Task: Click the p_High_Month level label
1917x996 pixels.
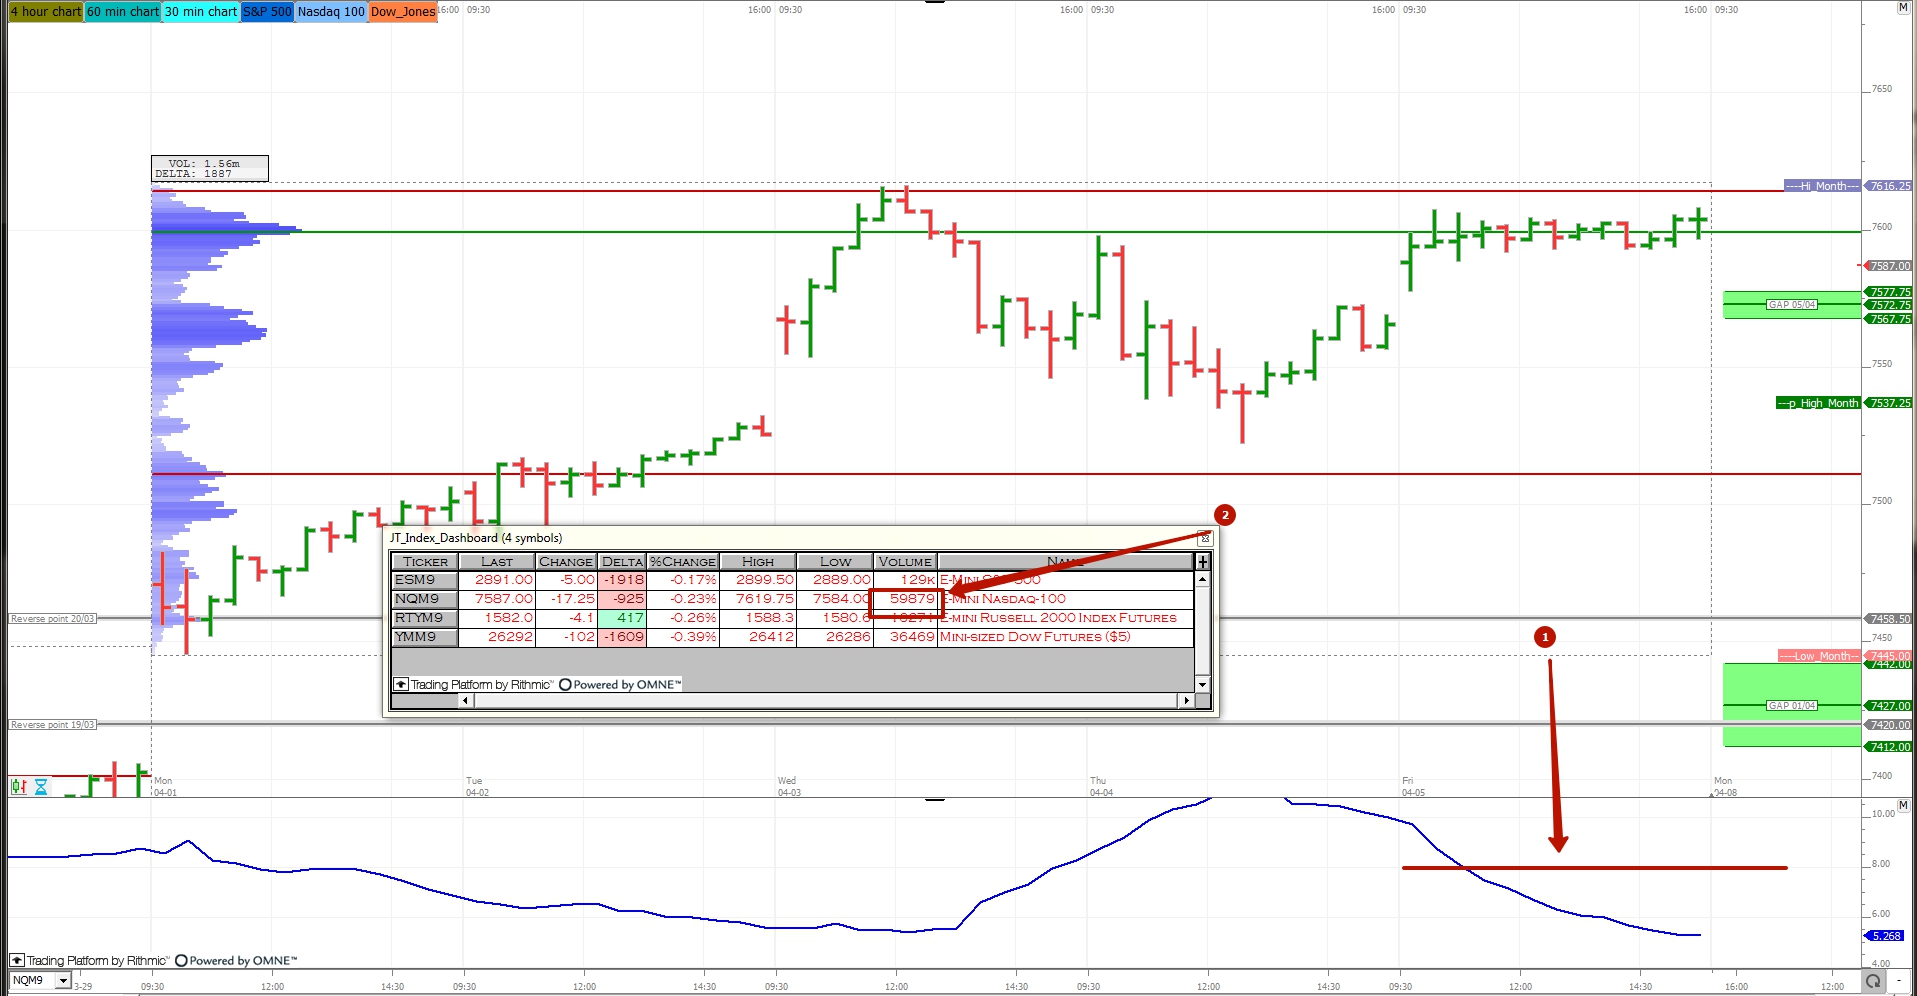Action: pos(1818,403)
